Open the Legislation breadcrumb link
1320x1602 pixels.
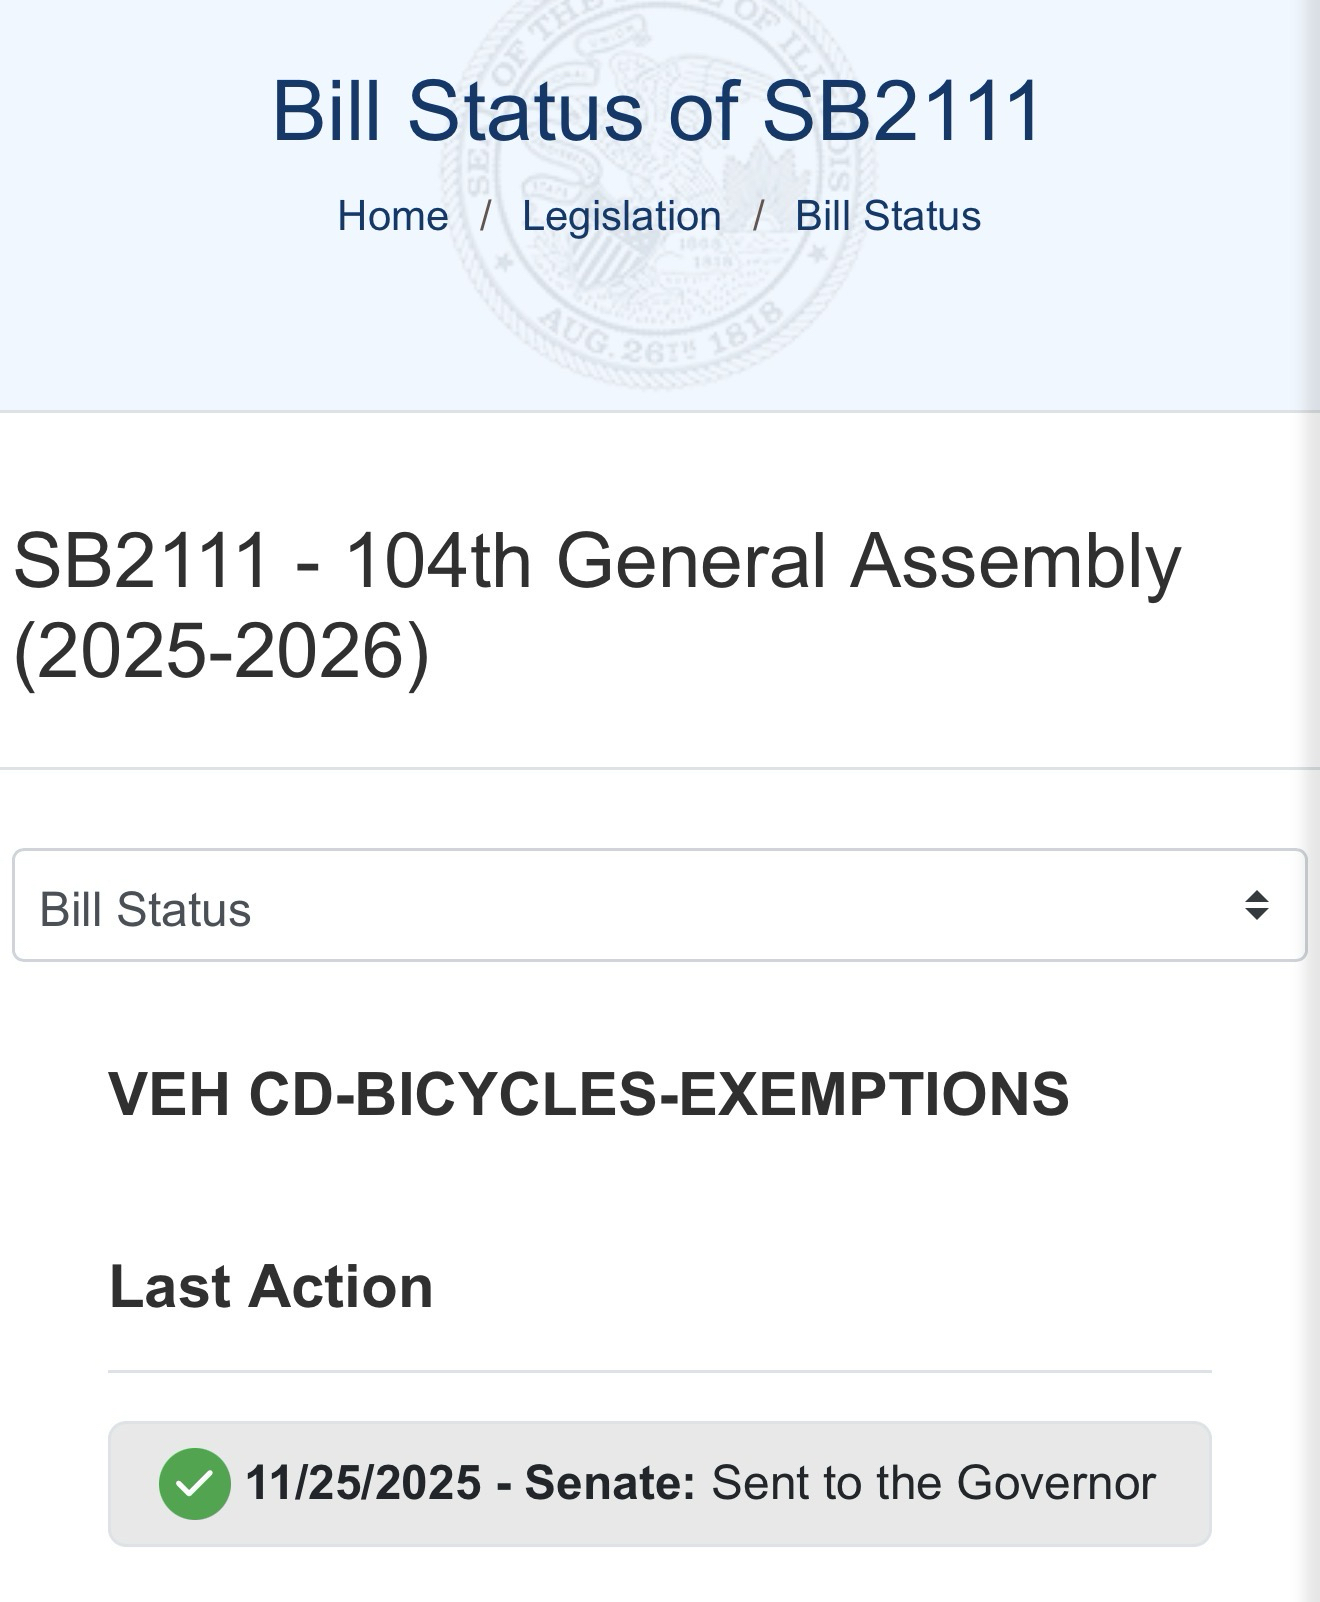pyautogui.click(x=621, y=216)
